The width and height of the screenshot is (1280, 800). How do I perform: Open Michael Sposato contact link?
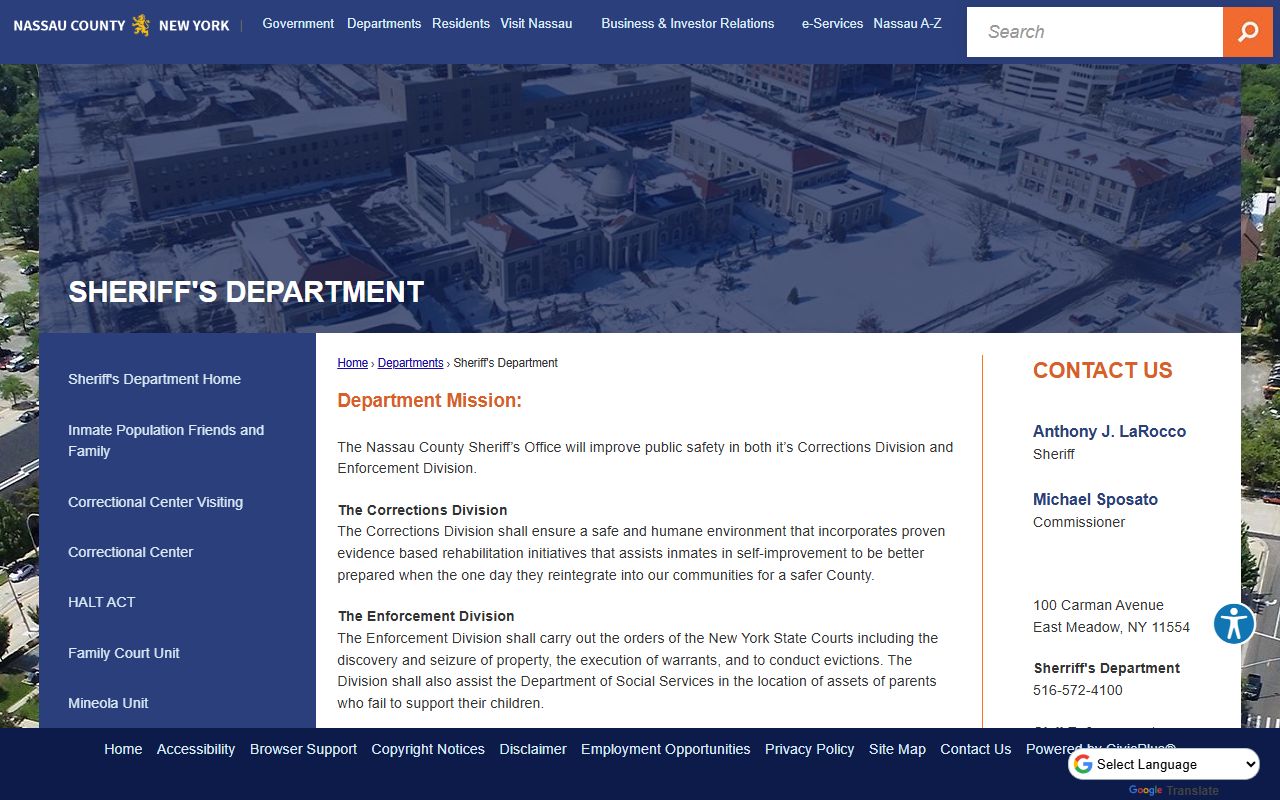(1095, 499)
